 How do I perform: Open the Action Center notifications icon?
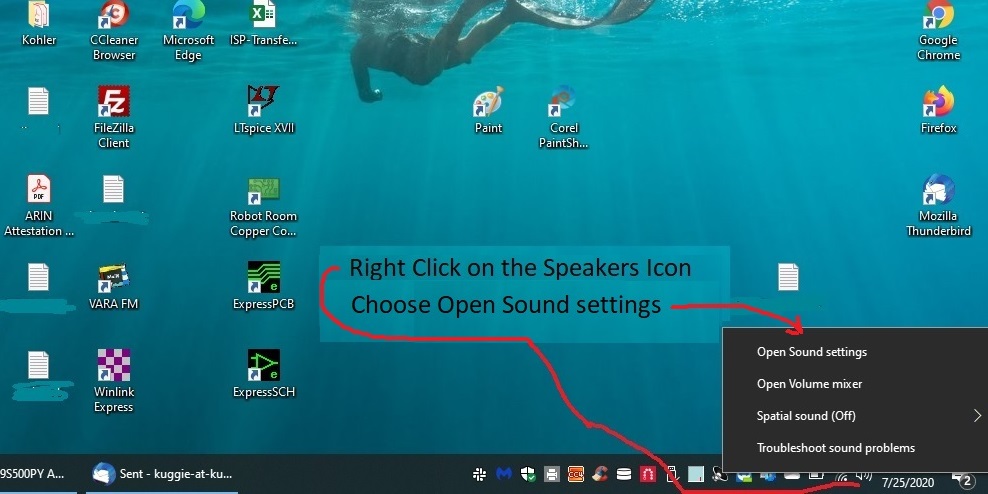964,480
